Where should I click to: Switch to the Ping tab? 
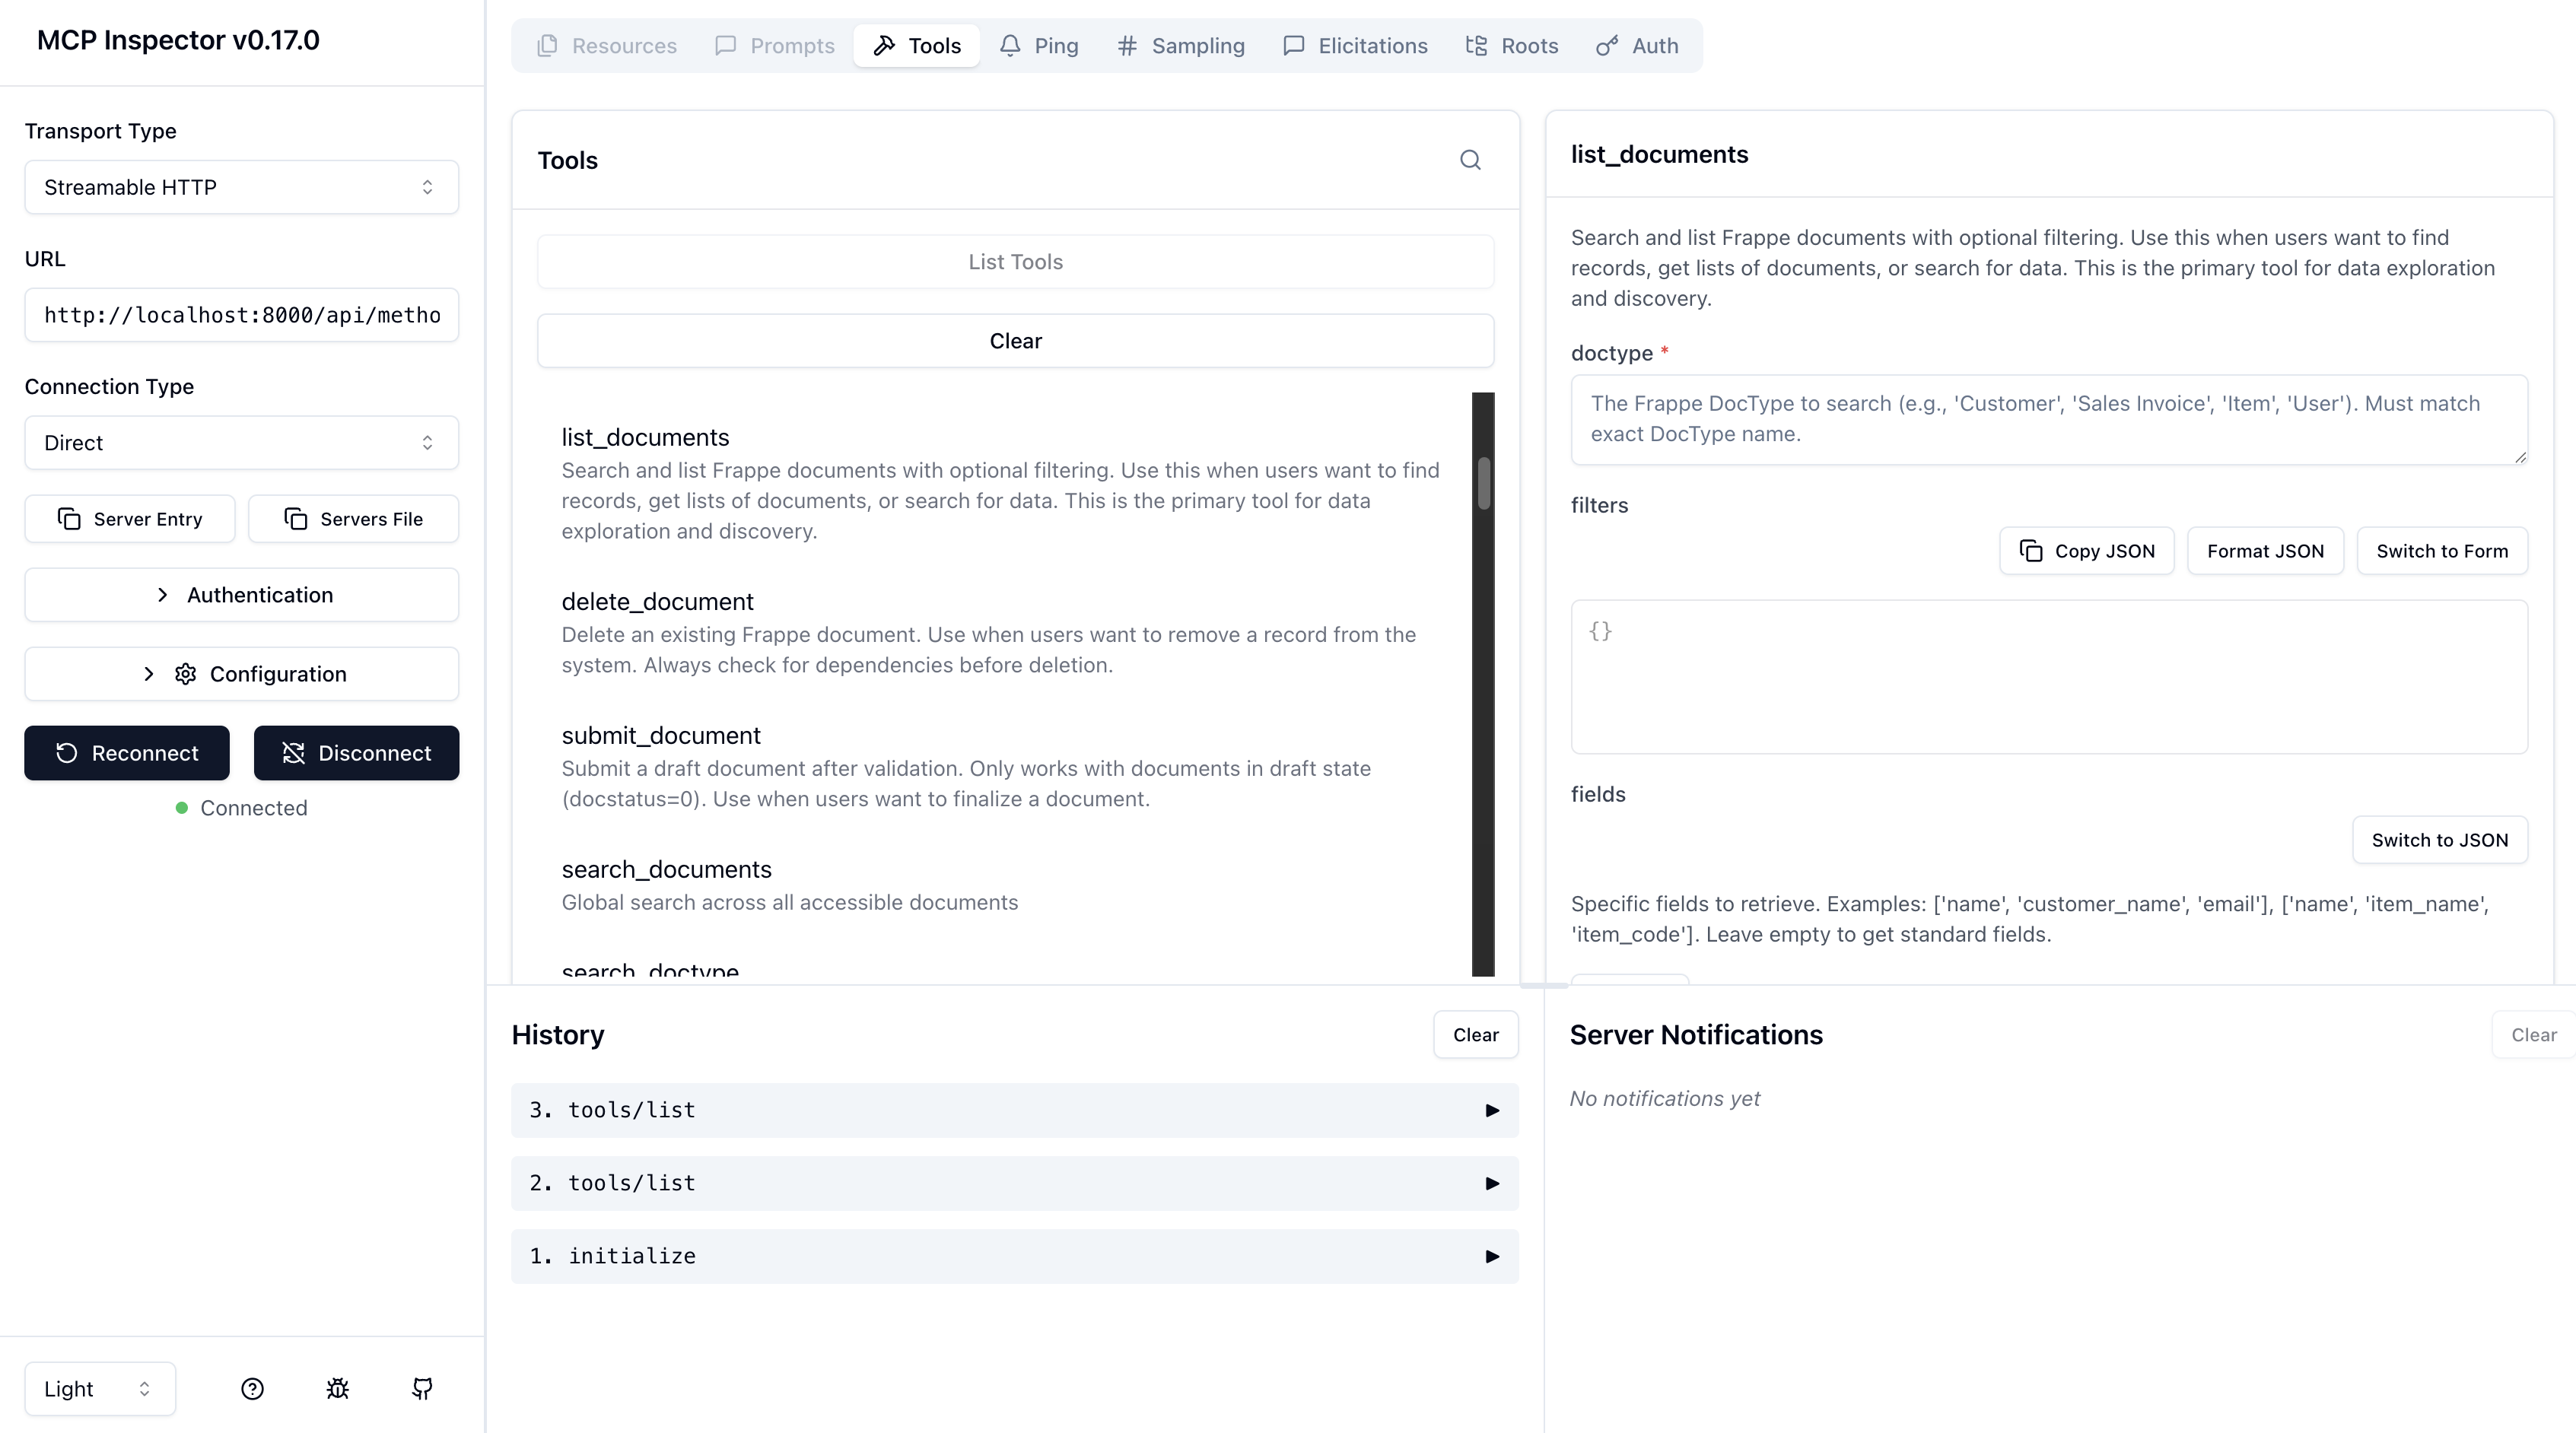[x=1039, y=46]
